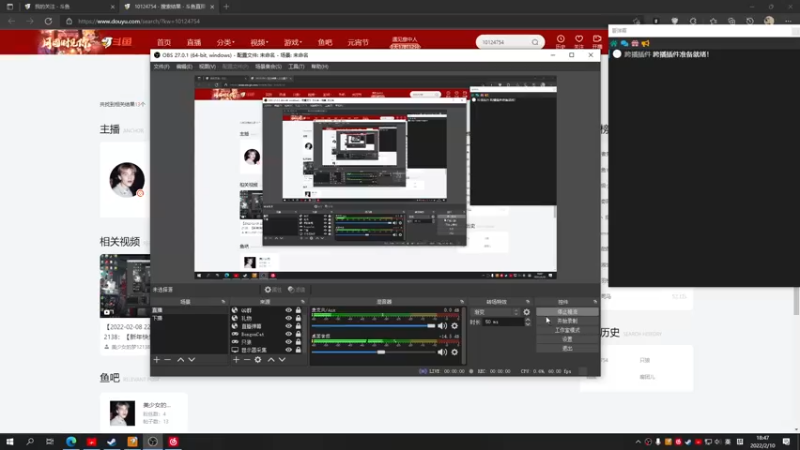The height and width of the screenshot is (450, 800).
Task: Open OBS Studio from the taskbar
Action: tap(153, 441)
